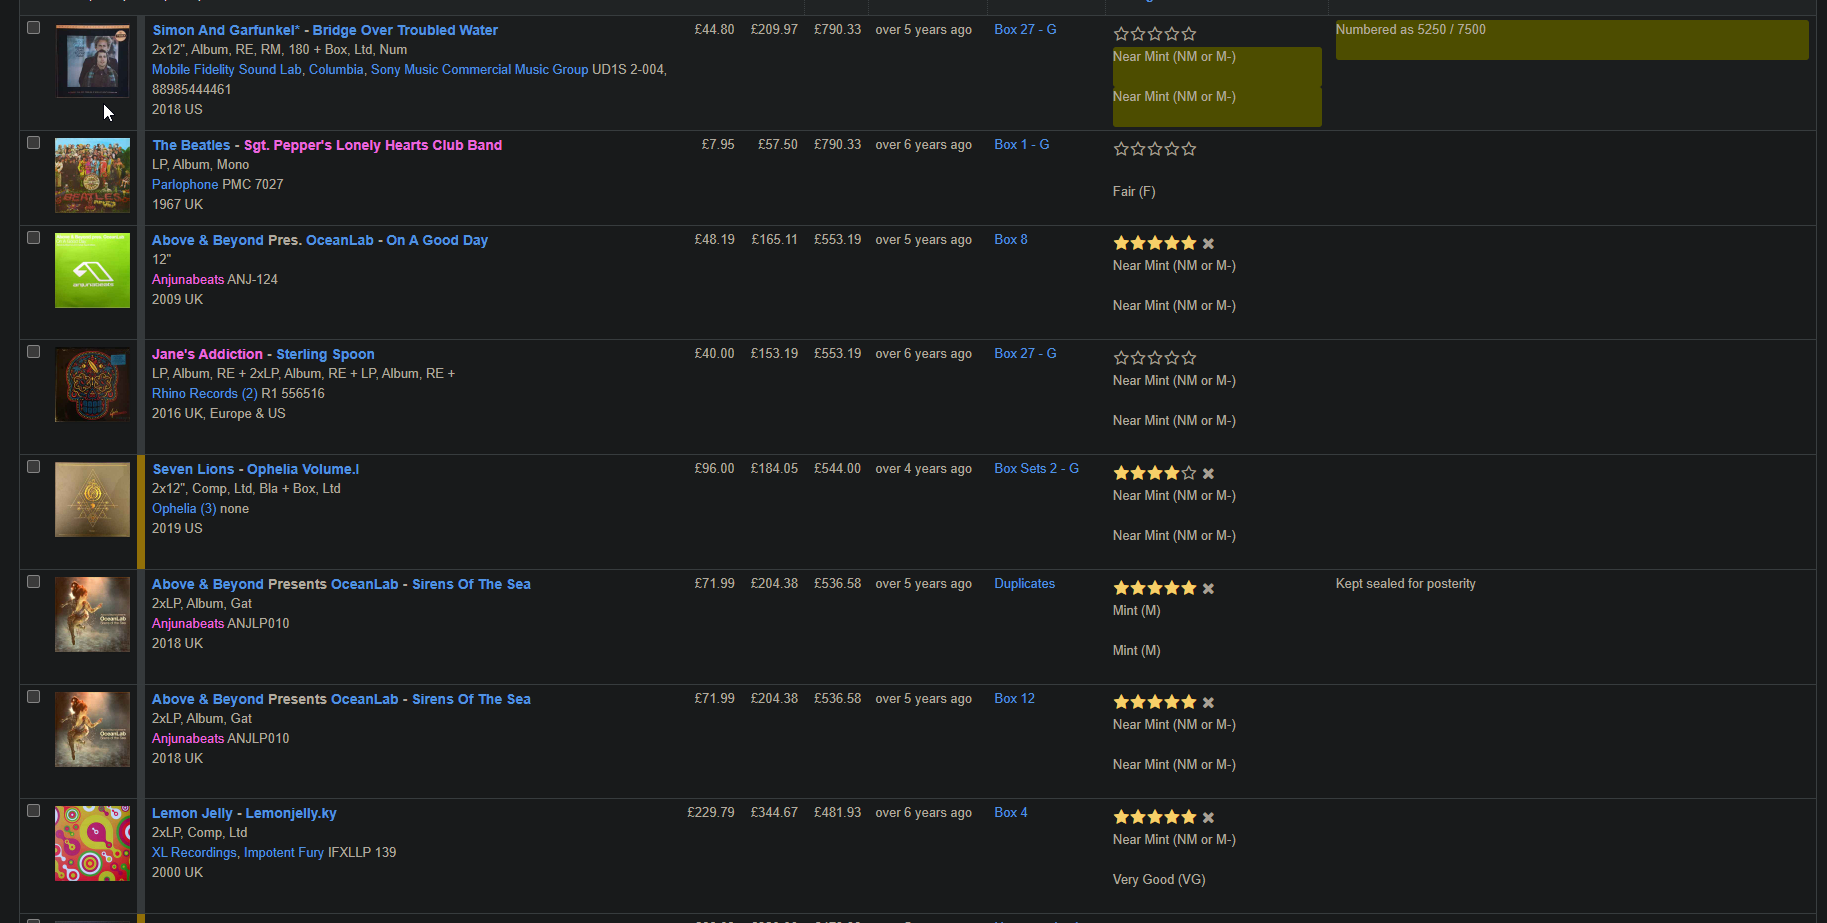The image size is (1827, 923).
Task: Rate Sterling Spoon four stars
Action: point(1172,358)
